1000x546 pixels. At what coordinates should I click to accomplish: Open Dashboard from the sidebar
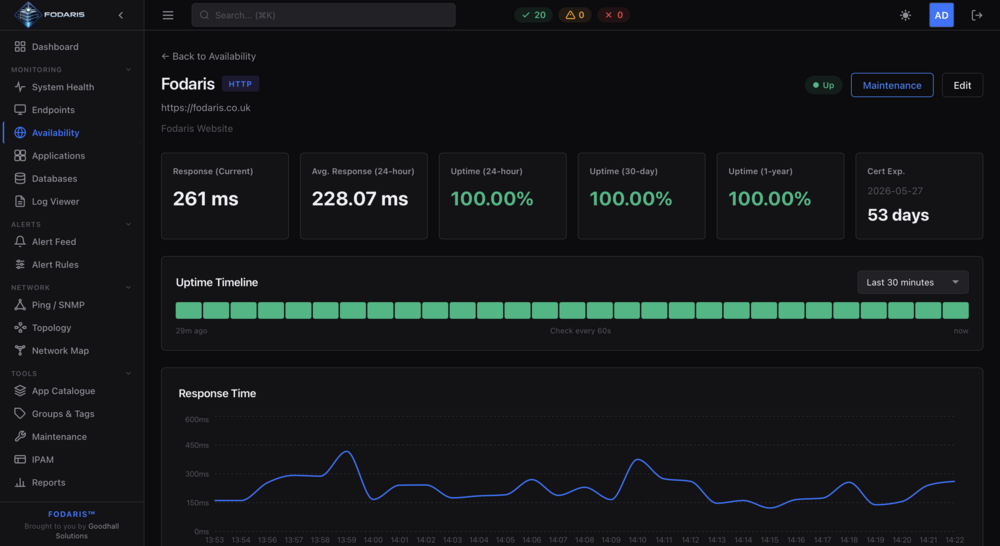click(x=71, y=47)
